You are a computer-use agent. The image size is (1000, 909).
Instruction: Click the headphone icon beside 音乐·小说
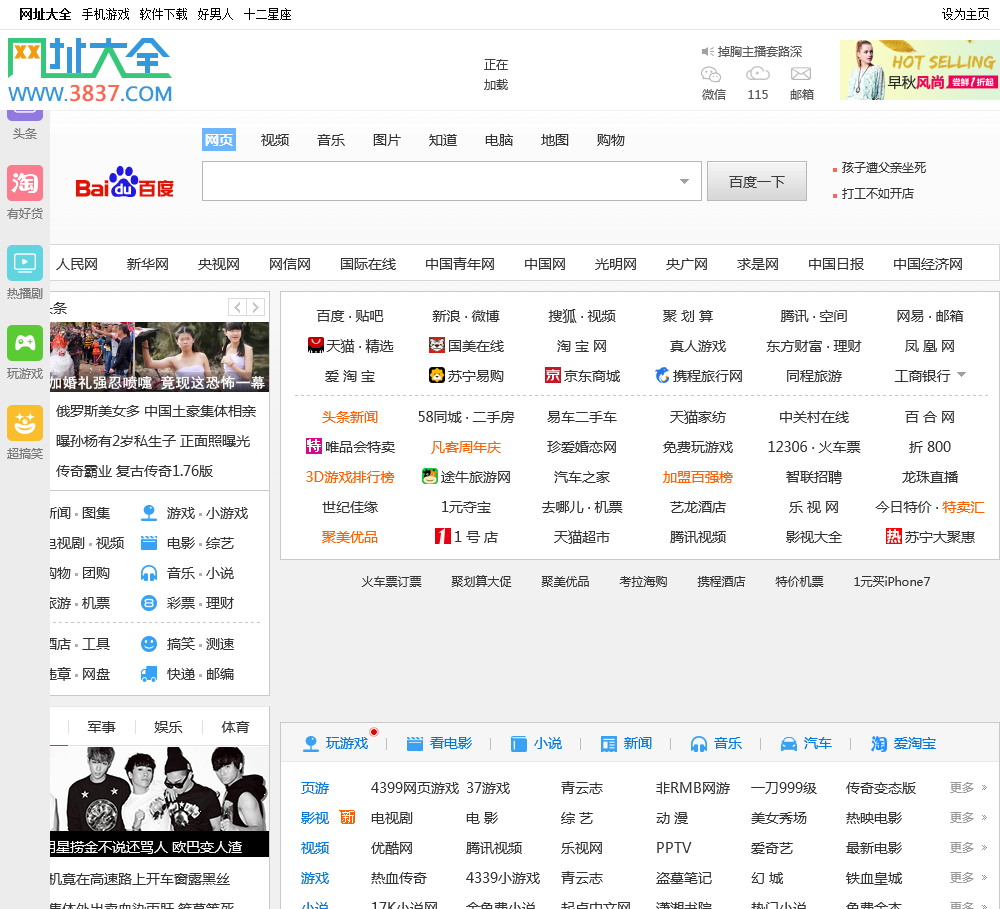(x=149, y=573)
